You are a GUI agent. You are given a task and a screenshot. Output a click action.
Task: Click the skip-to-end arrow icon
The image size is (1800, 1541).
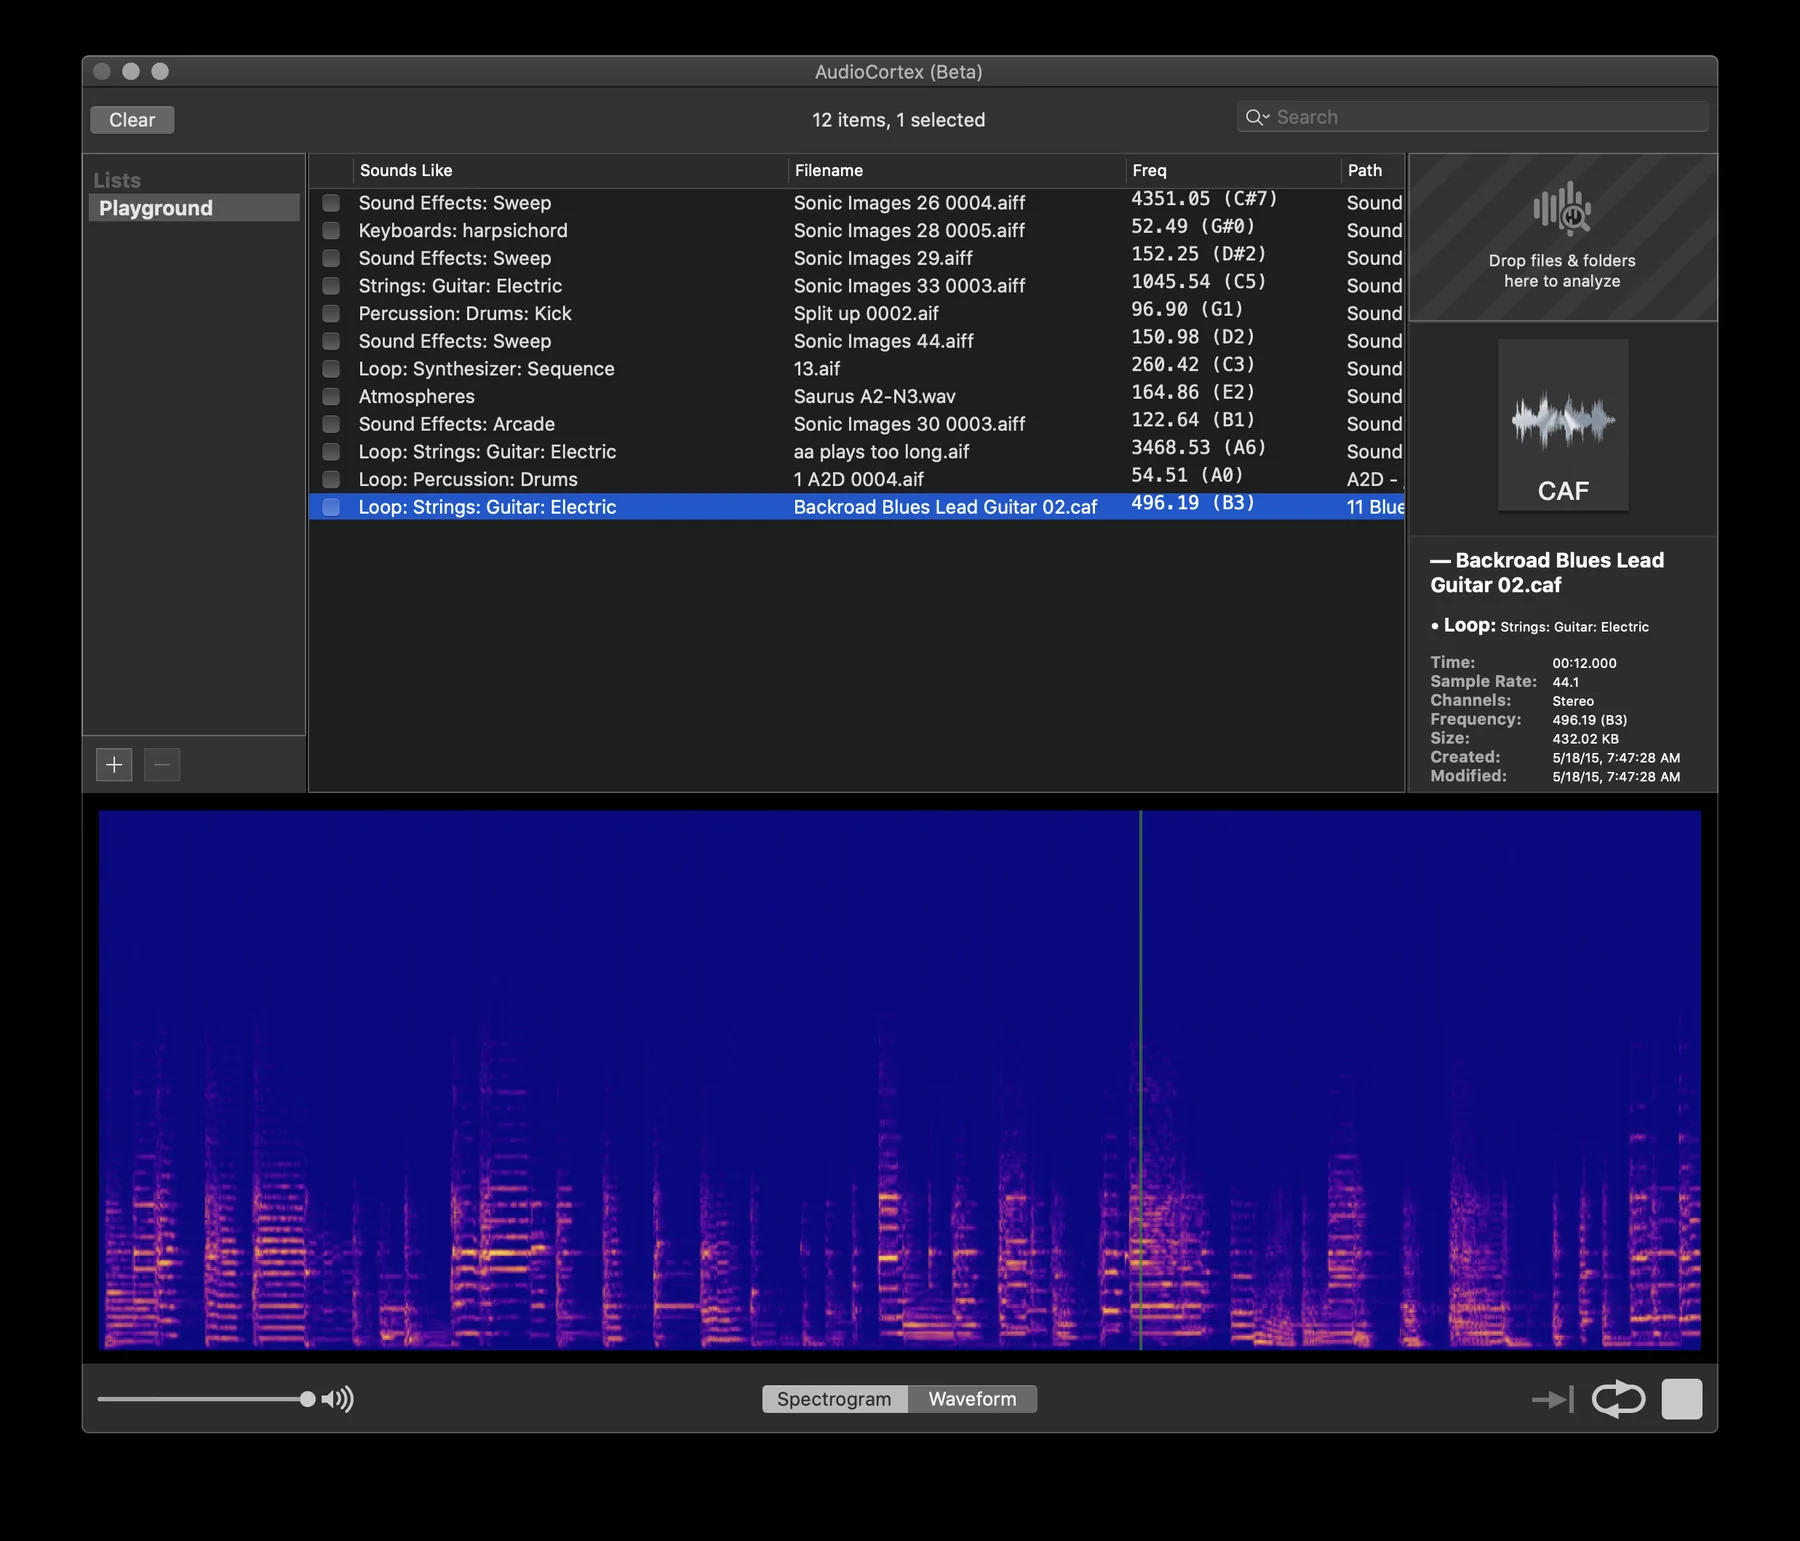click(1553, 1399)
